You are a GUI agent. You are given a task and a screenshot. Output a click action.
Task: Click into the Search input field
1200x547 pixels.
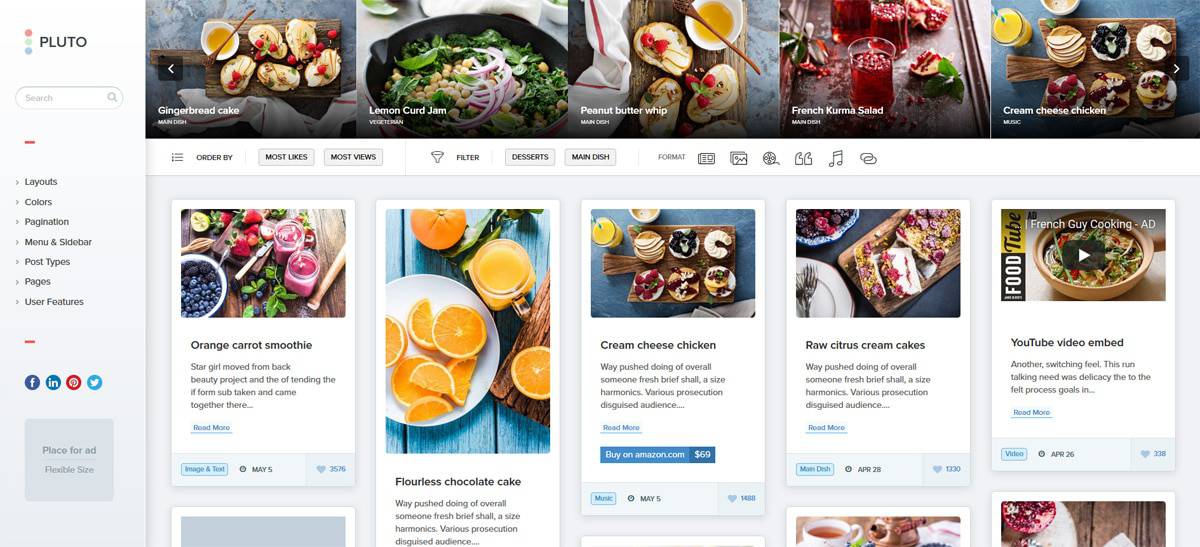69,98
